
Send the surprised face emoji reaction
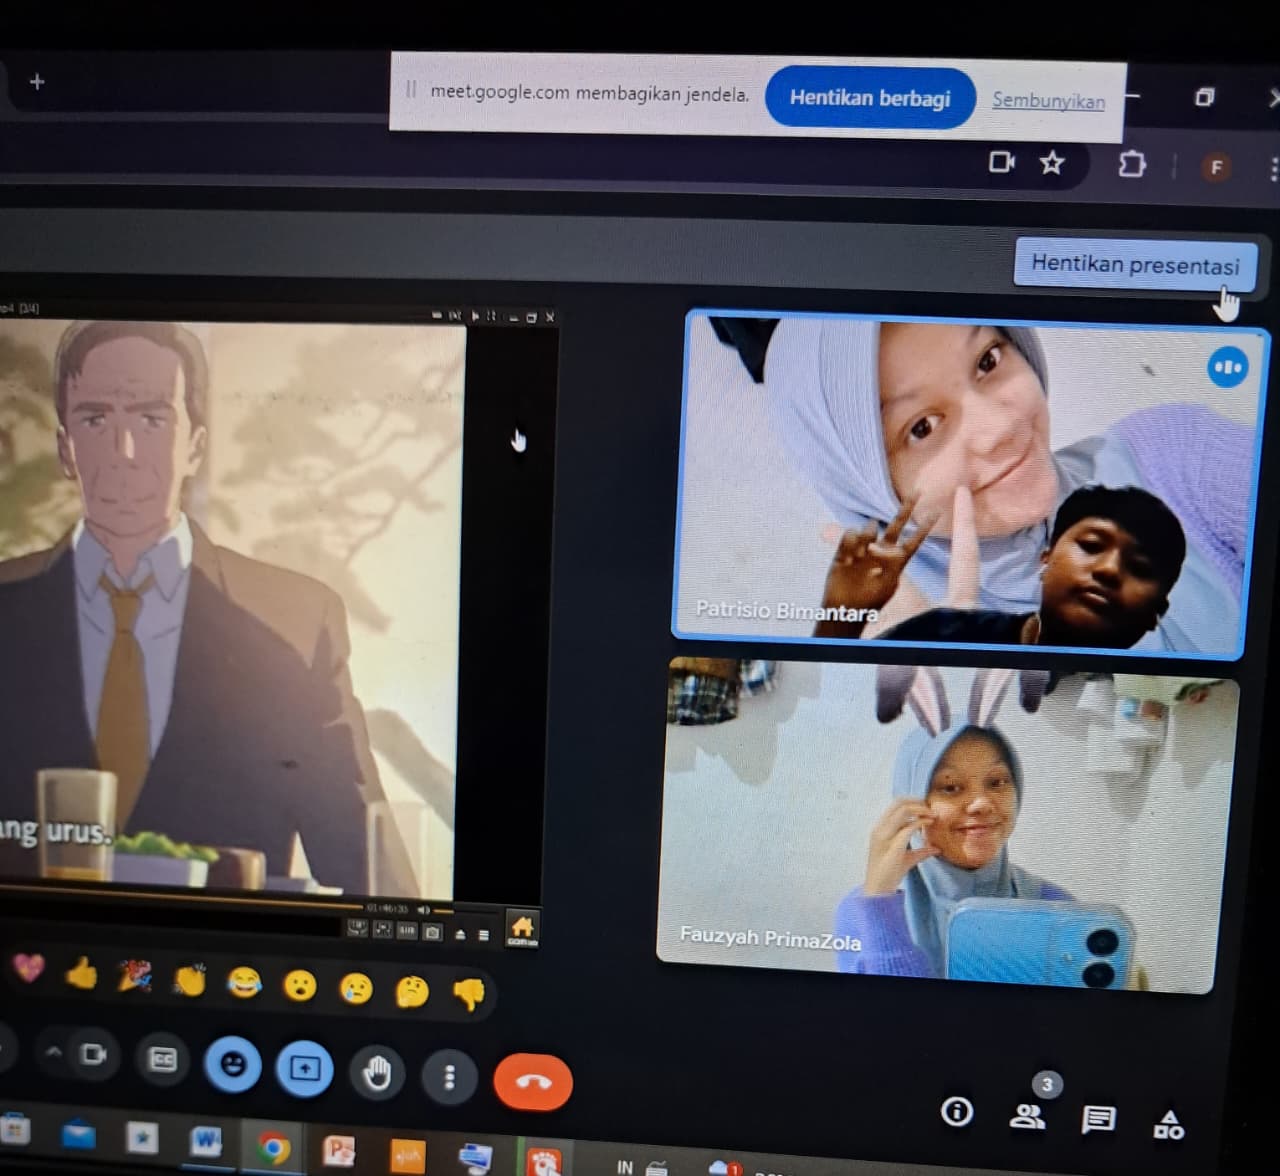(x=299, y=986)
